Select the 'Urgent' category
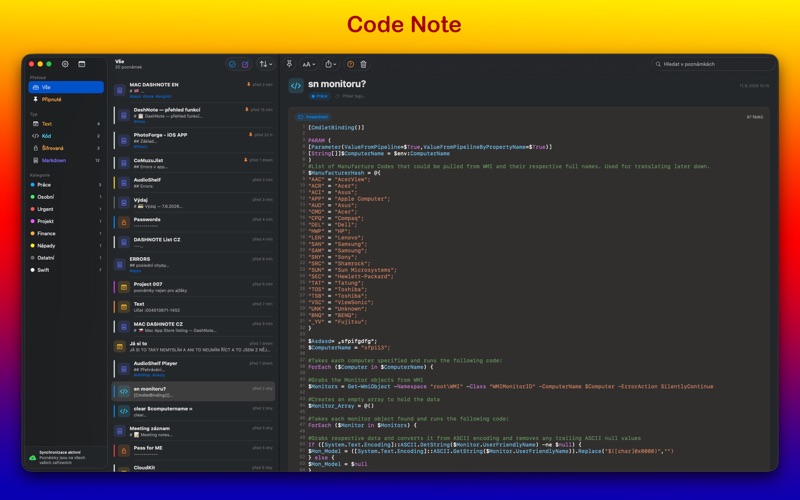 [x=66, y=209]
